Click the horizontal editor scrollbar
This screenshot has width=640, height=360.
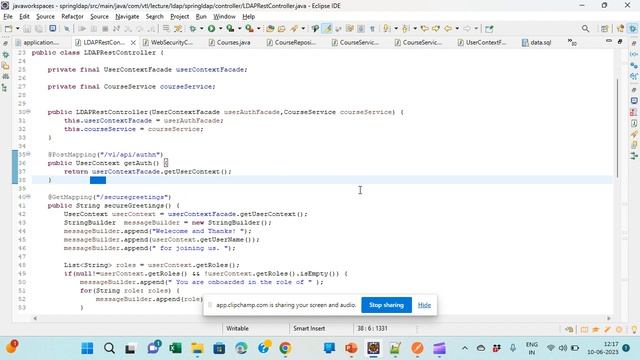[x=322, y=318]
